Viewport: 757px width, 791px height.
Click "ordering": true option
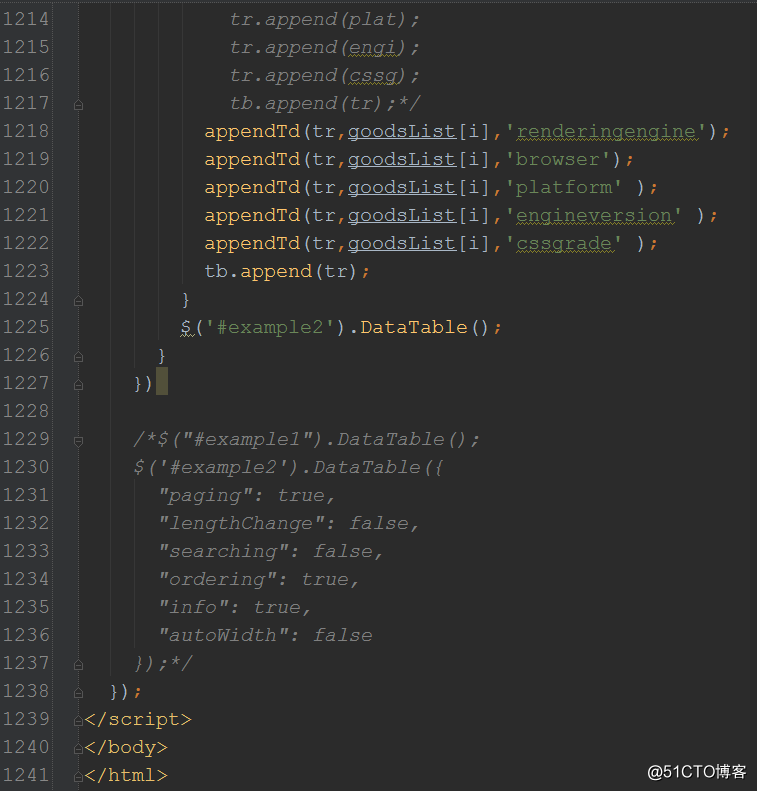point(259,580)
